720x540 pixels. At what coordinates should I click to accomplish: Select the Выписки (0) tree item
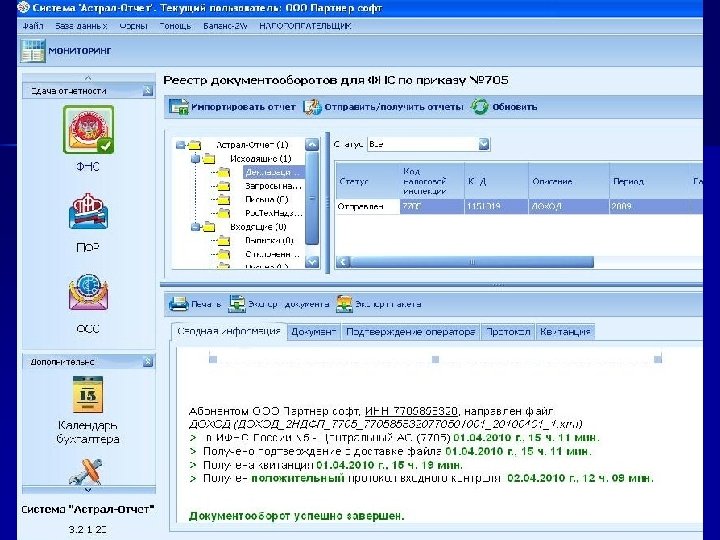point(270,240)
